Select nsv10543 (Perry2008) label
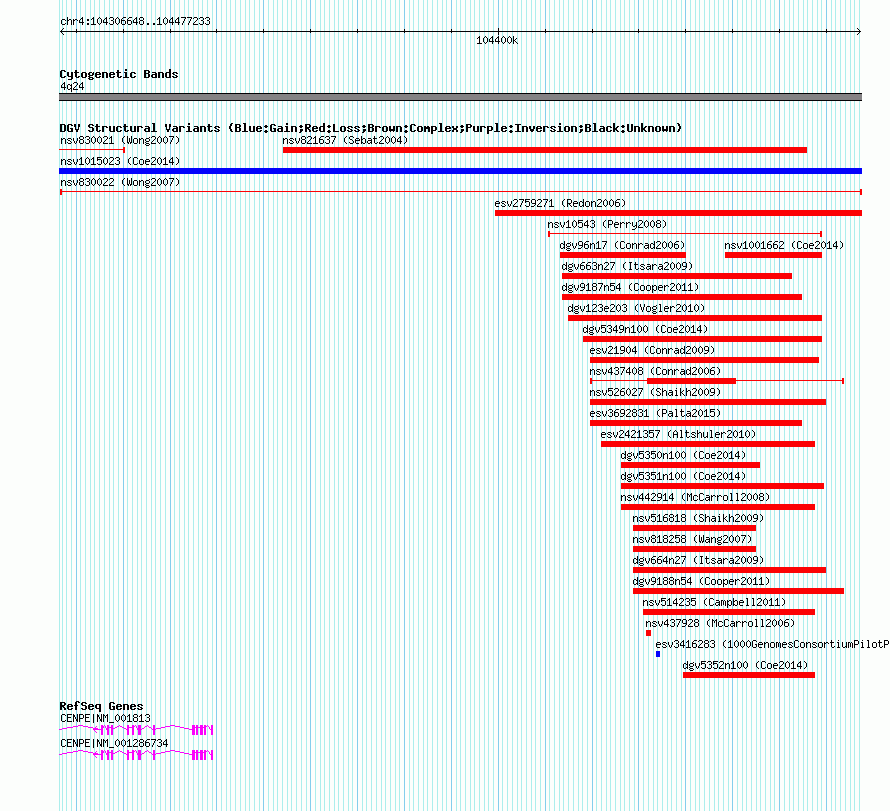This screenshot has height=811, width=890. coord(607,224)
